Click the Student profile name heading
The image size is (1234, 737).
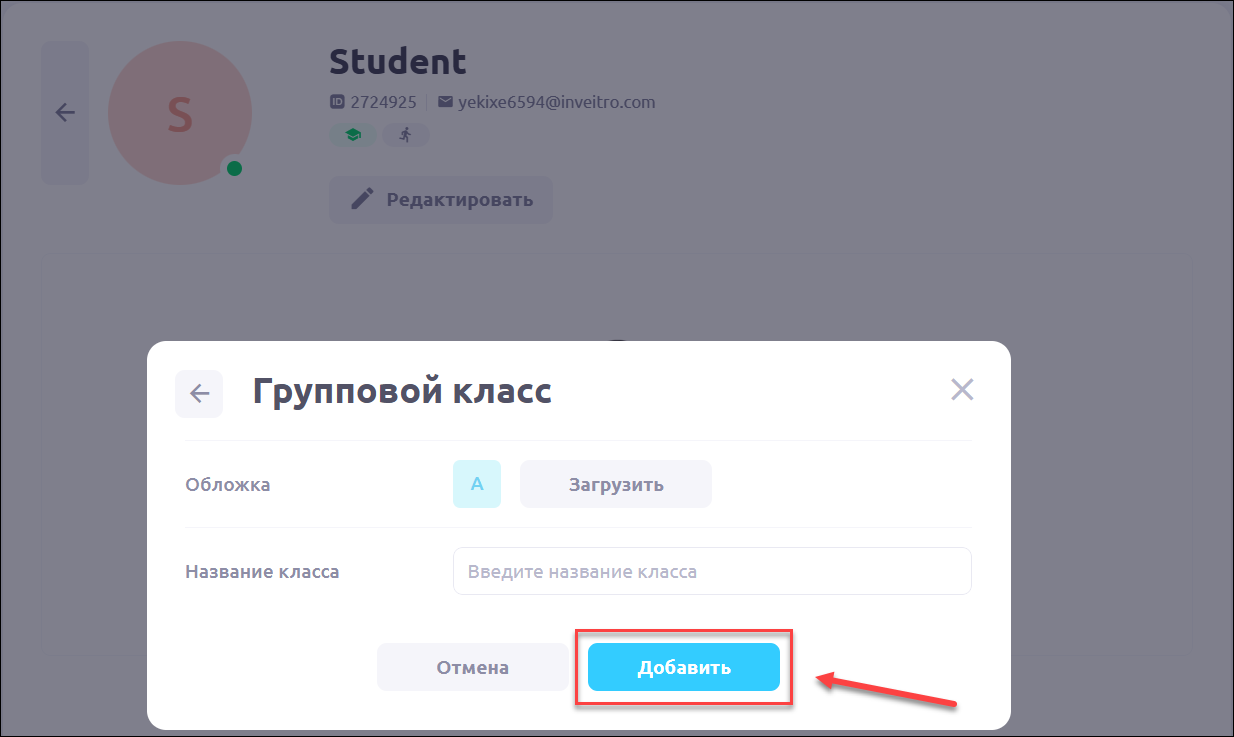tap(398, 62)
